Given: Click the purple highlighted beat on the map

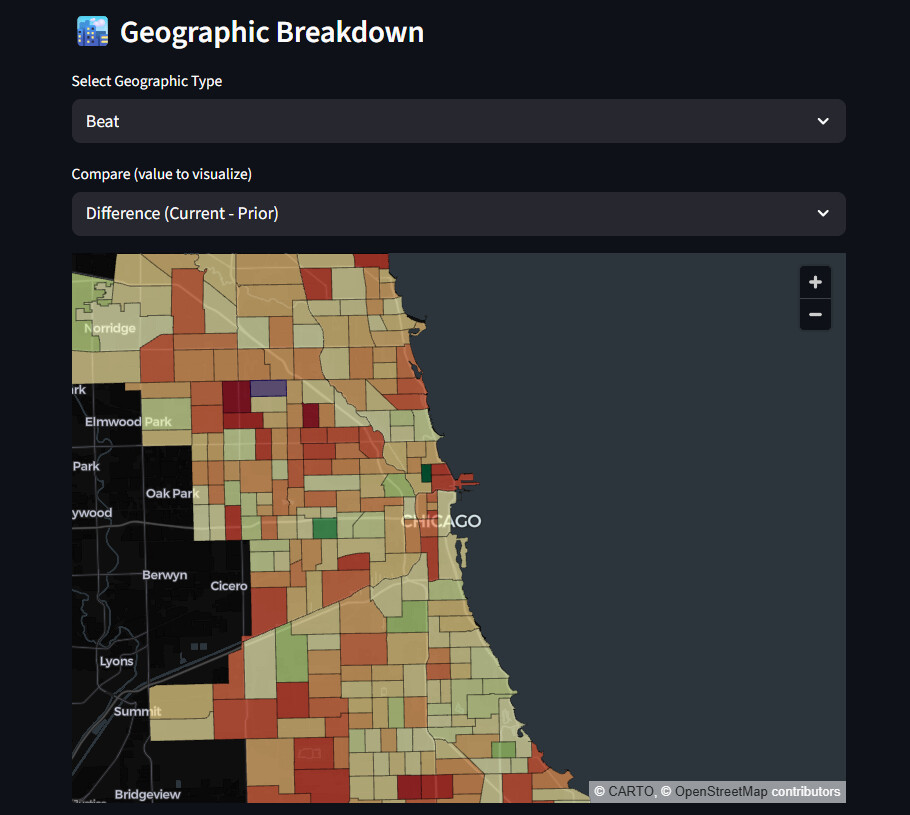Looking at the screenshot, I should click(x=268, y=388).
